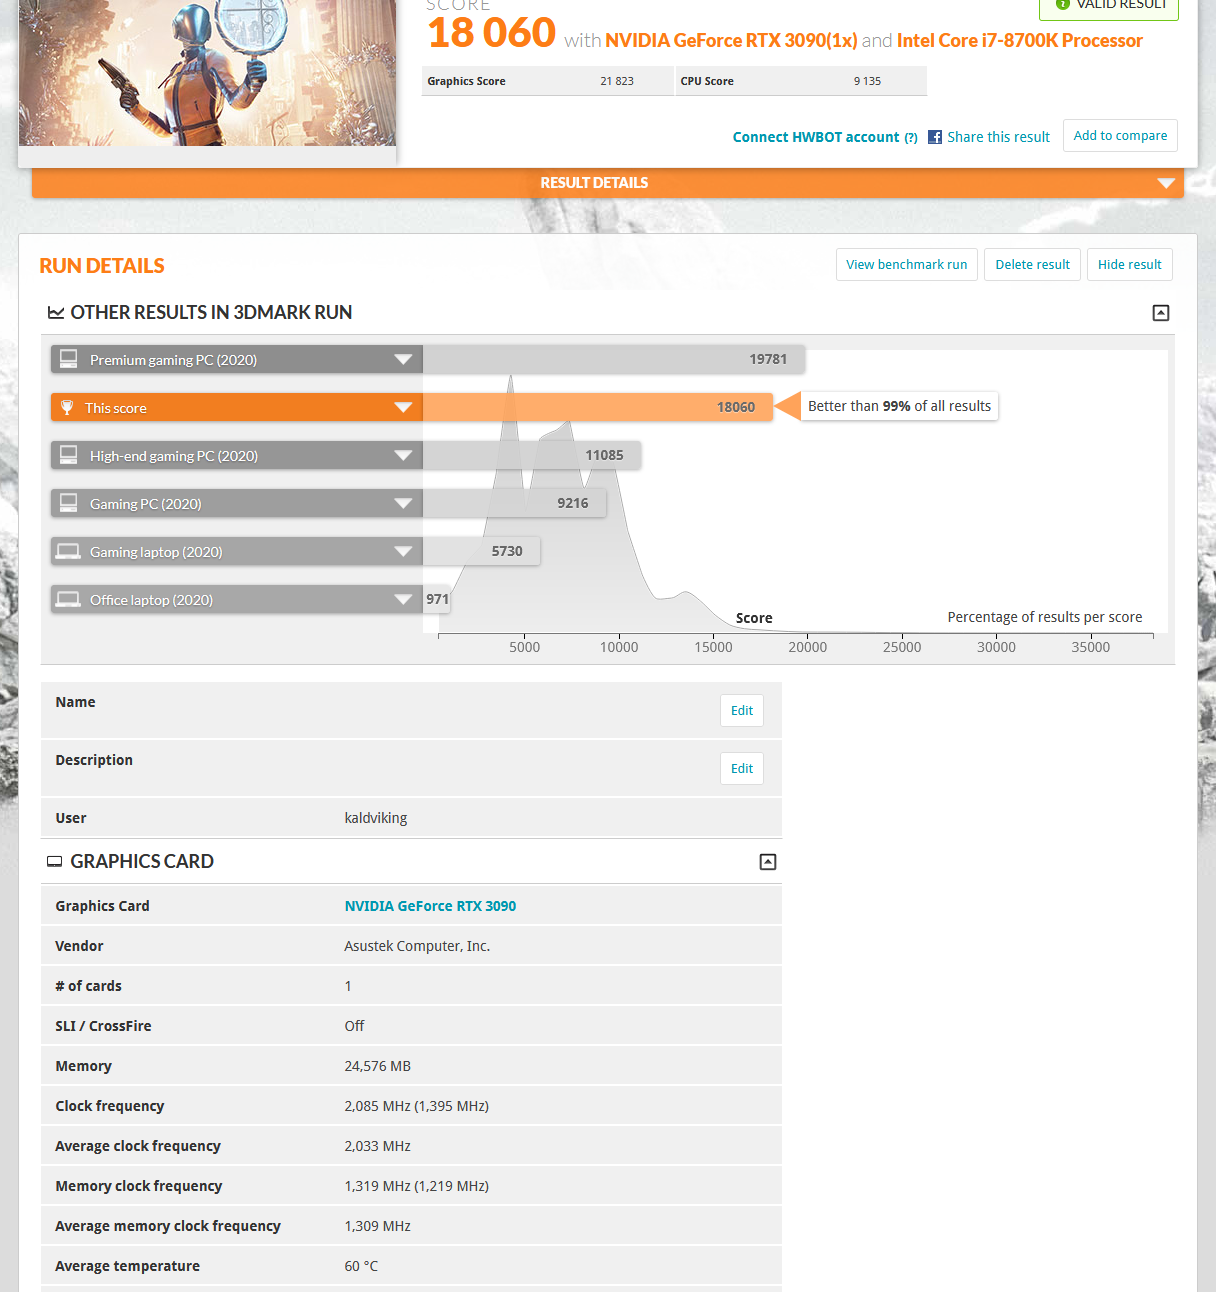Click the laptop icon for Gaming laptop

click(x=68, y=552)
